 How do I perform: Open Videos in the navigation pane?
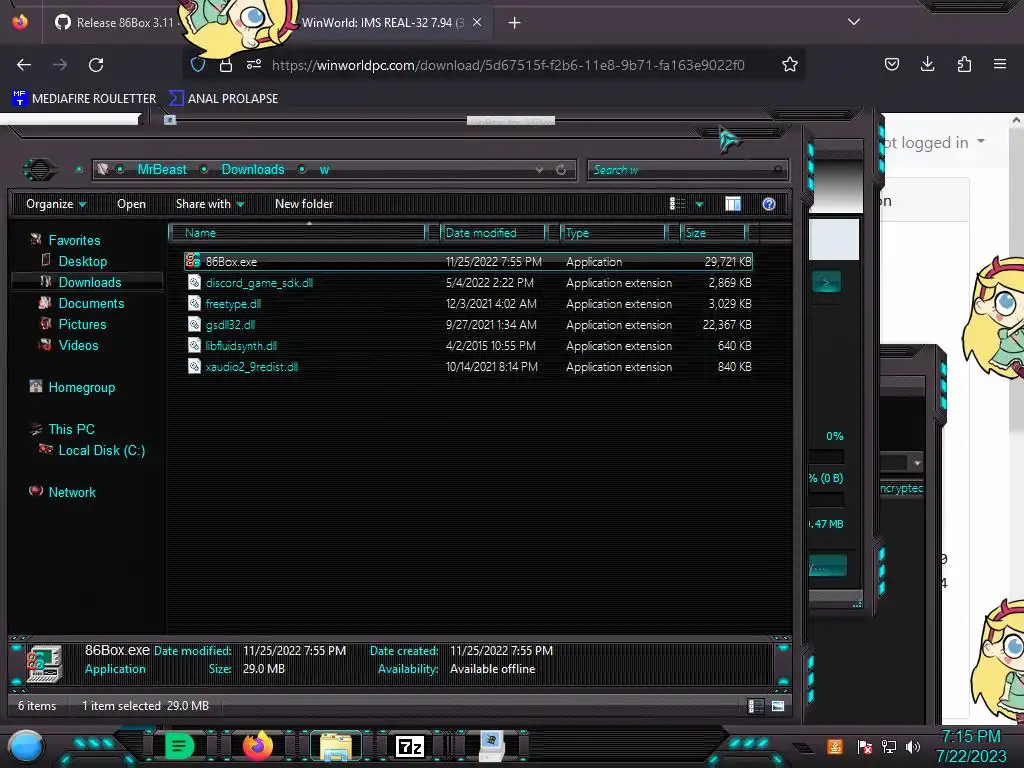coord(78,345)
